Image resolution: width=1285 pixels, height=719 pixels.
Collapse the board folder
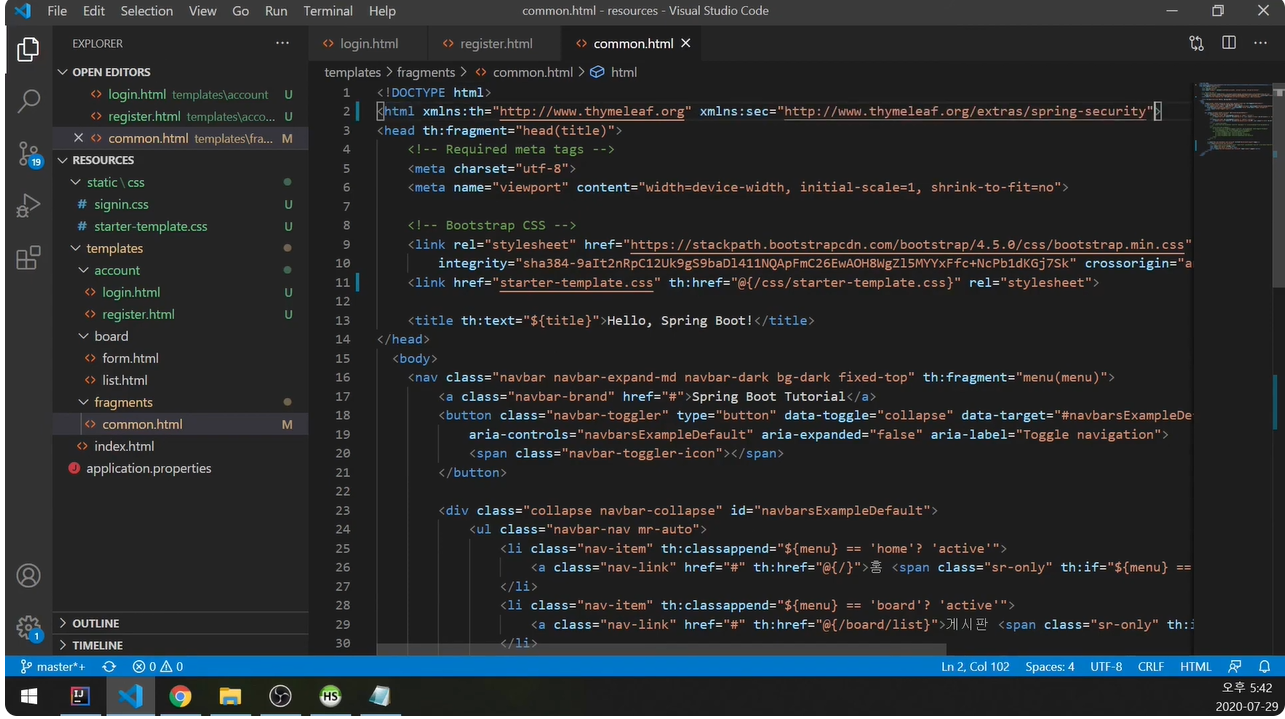(x=85, y=336)
